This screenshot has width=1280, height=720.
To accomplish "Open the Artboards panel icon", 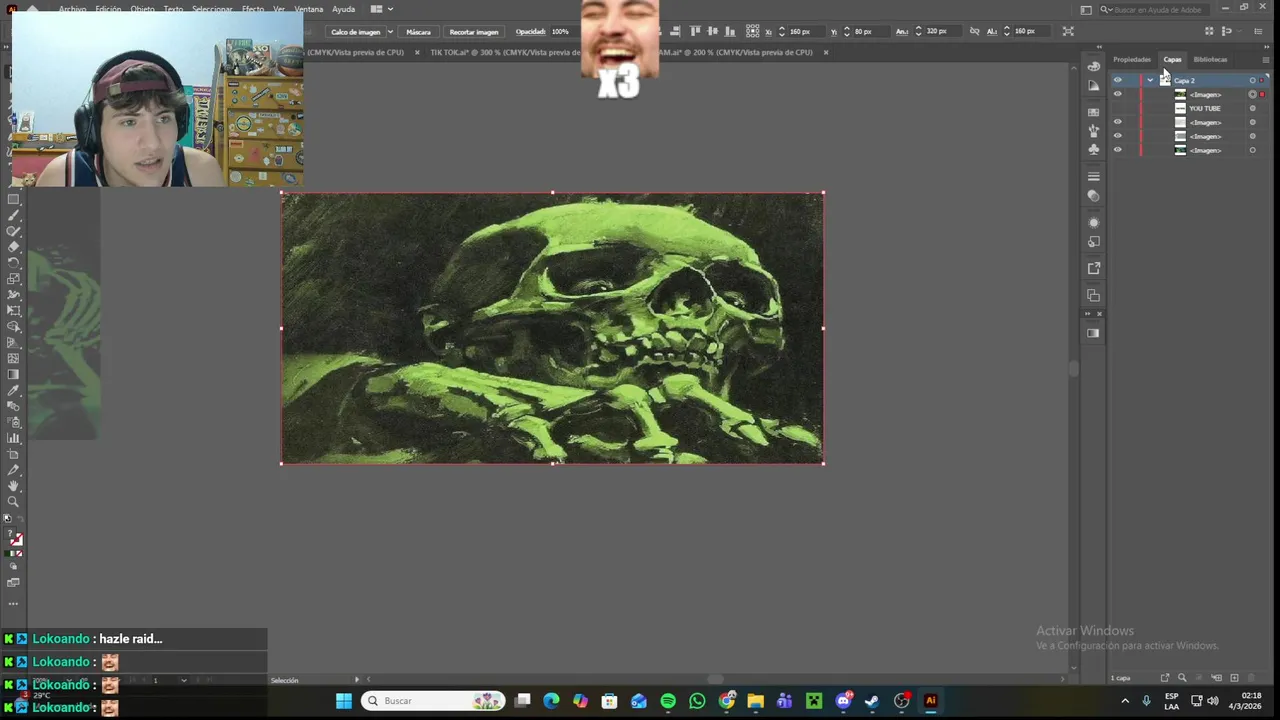I will coord(1093,295).
